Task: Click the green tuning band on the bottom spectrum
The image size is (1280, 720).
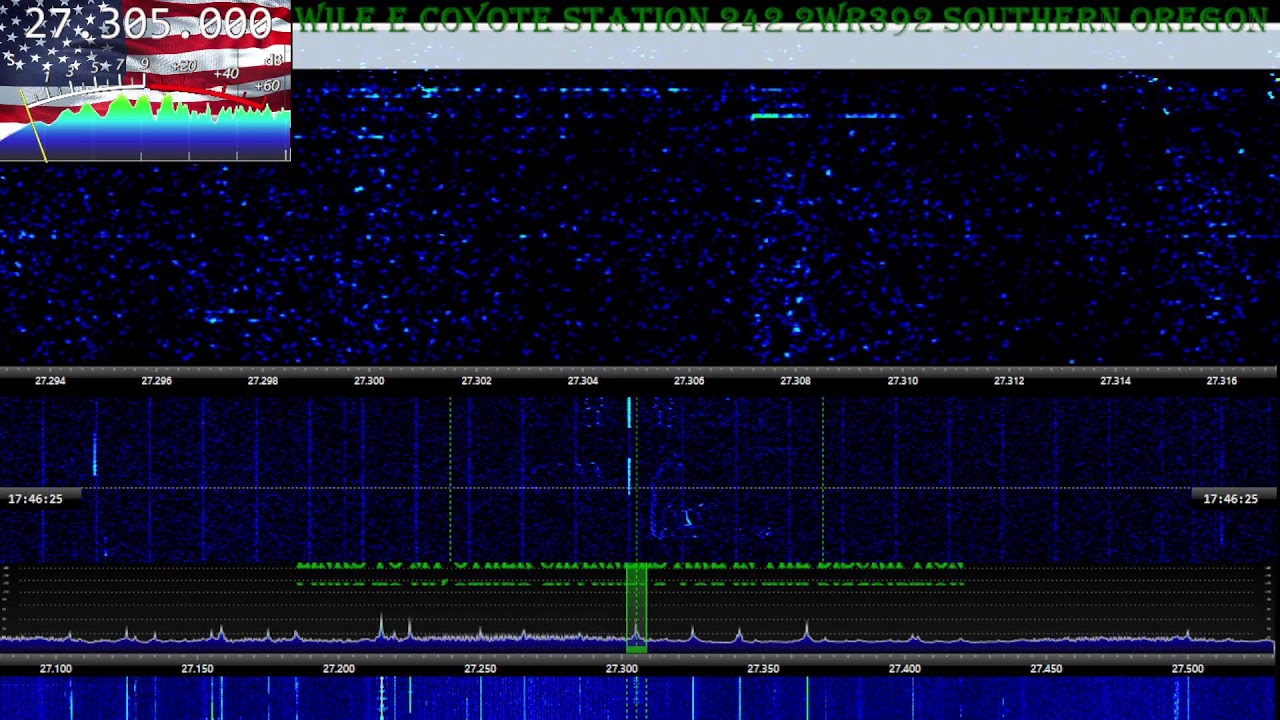Action: 636,608
